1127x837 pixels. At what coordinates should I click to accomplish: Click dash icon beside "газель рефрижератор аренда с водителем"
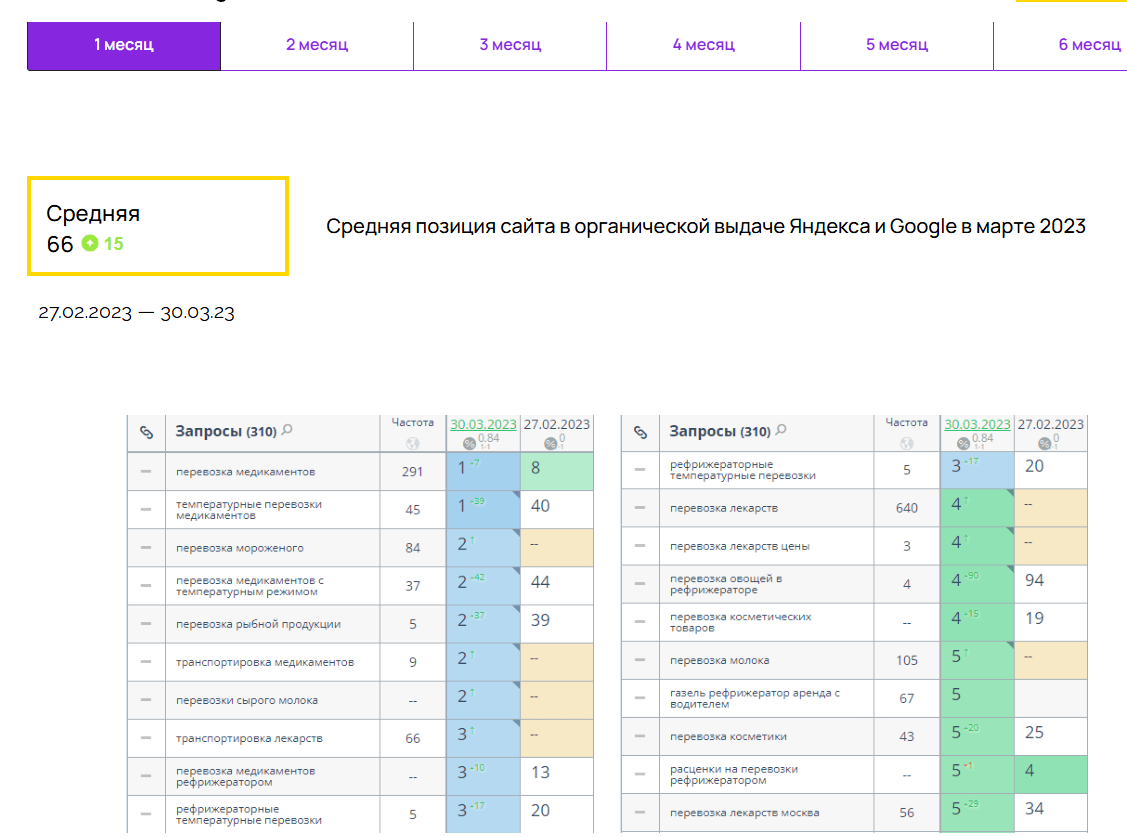tap(640, 698)
